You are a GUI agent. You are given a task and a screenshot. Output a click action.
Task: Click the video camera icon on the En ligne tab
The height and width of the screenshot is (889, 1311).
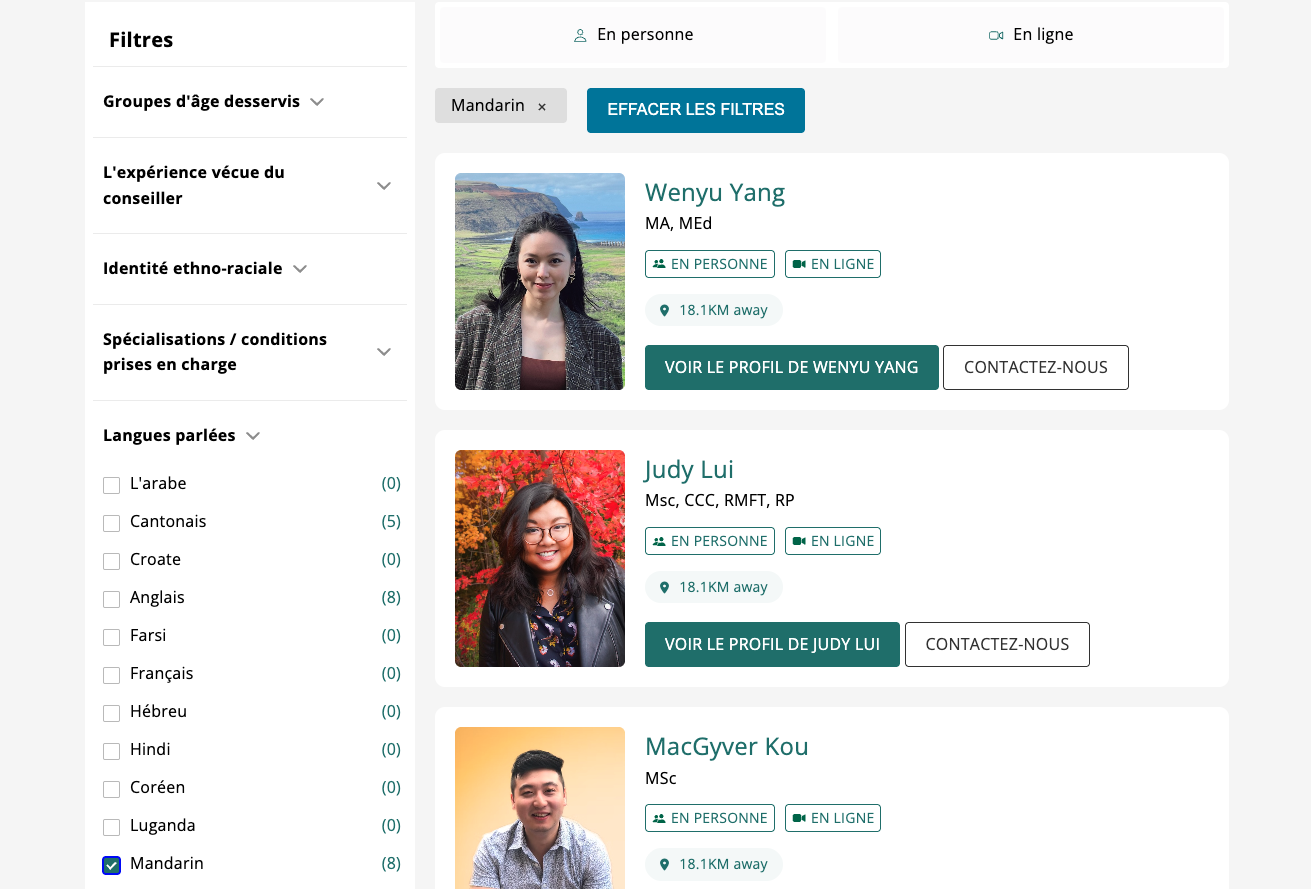point(995,34)
